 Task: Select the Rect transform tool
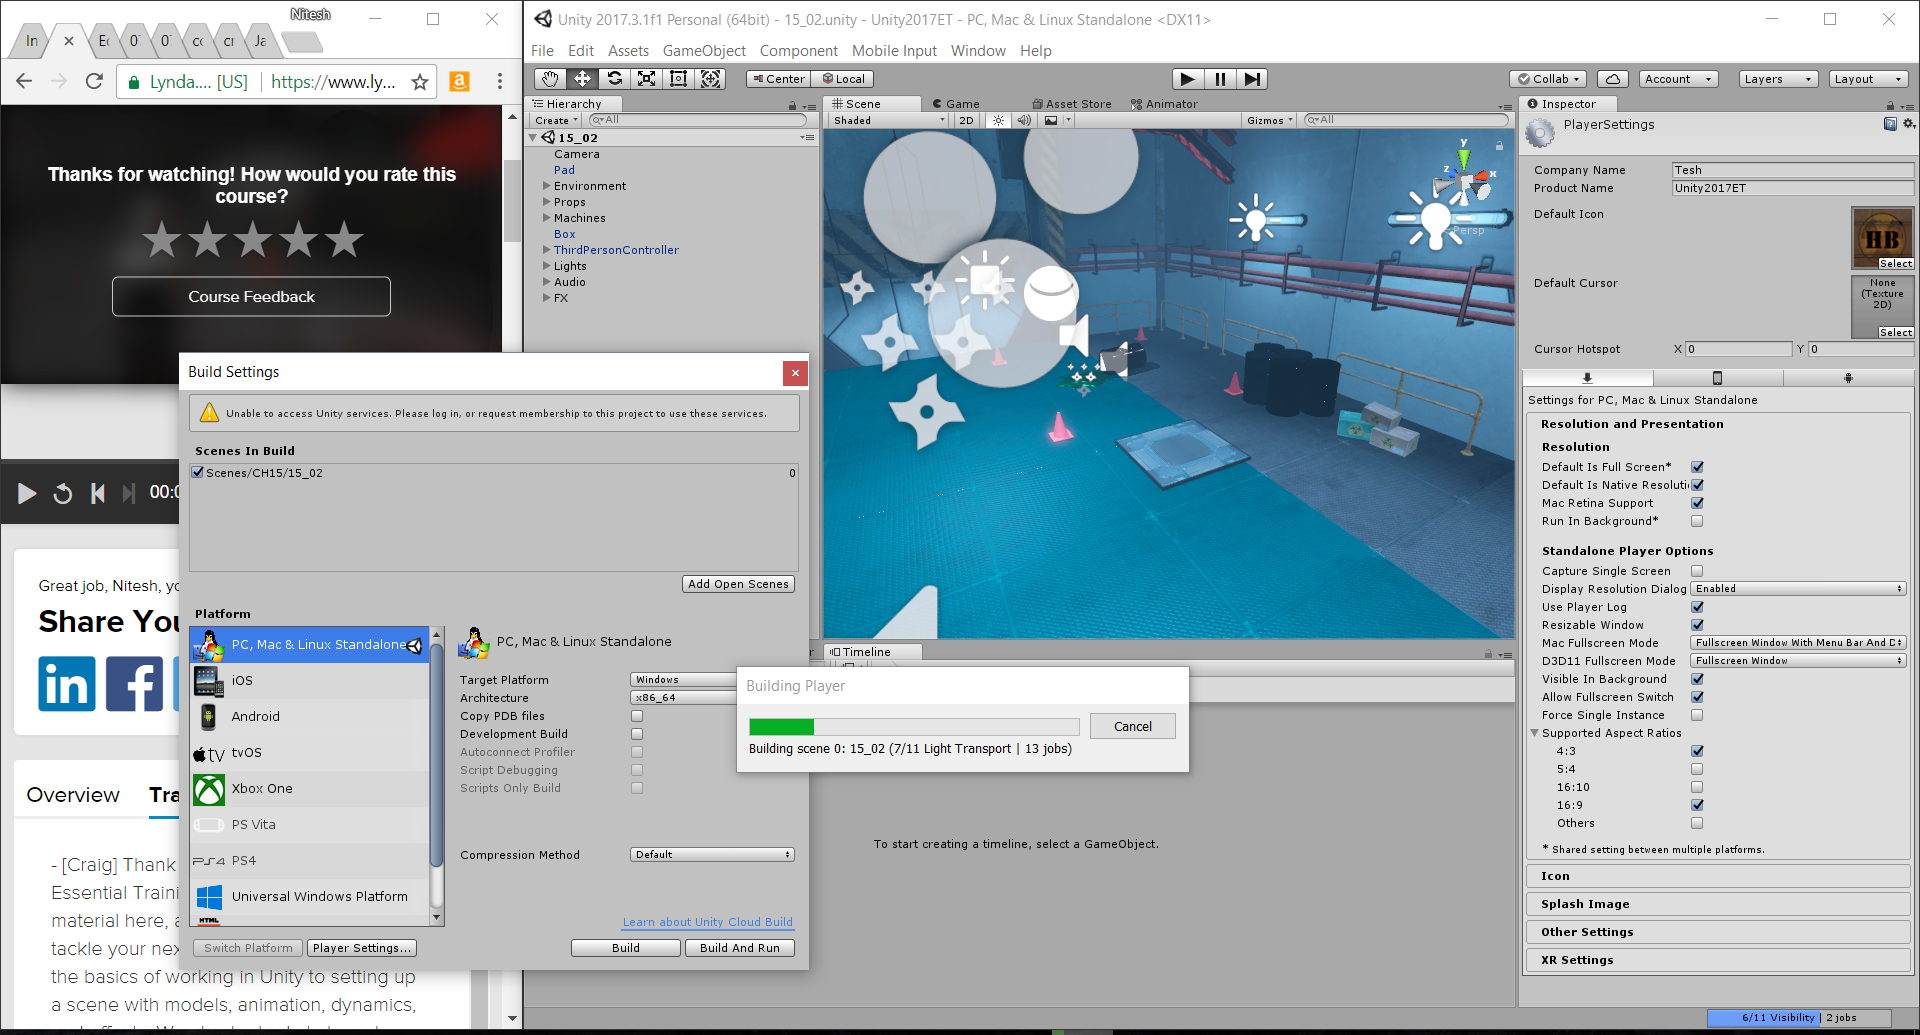coord(678,79)
